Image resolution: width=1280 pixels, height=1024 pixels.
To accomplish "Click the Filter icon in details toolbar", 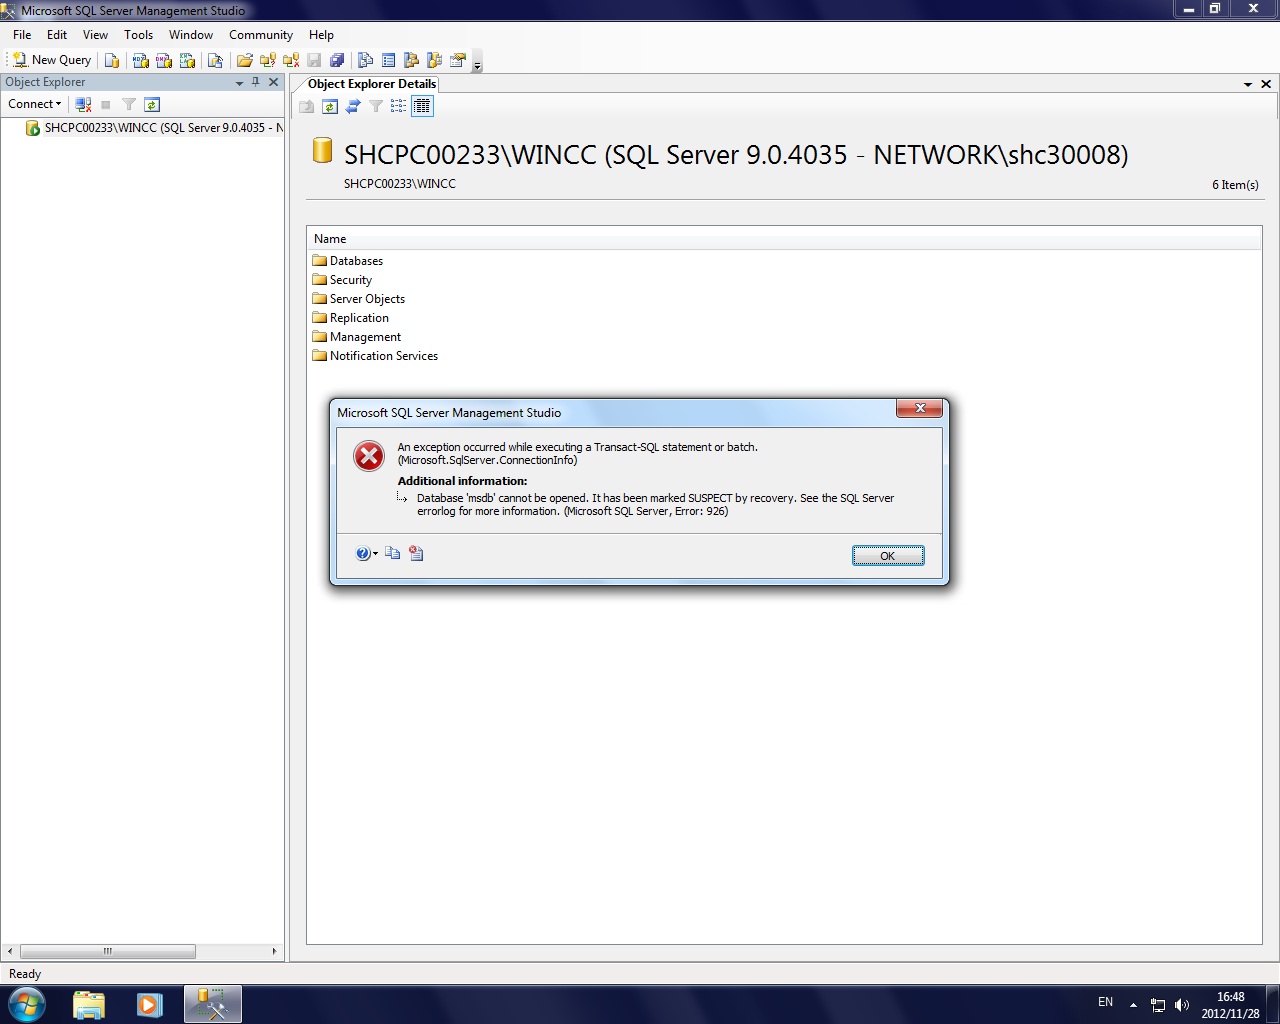I will coord(376,106).
